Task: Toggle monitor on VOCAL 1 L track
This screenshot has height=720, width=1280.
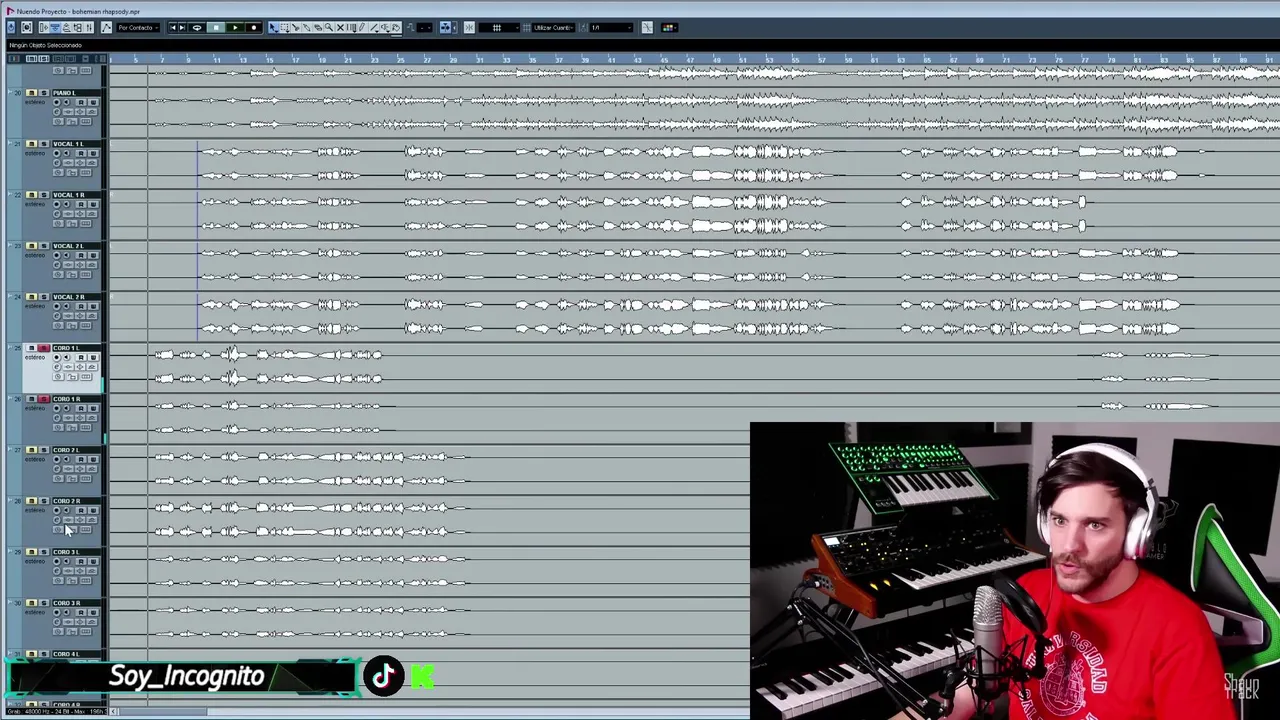Action: tap(66, 153)
